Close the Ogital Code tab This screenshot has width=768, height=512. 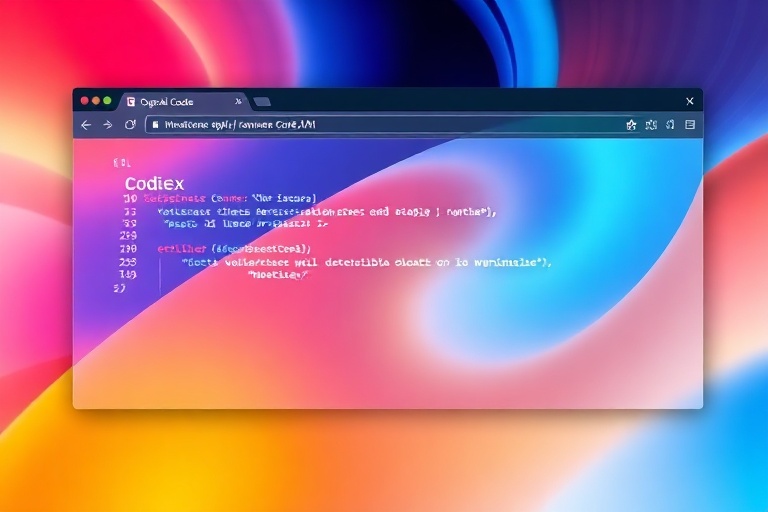click(x=238, y=101)
